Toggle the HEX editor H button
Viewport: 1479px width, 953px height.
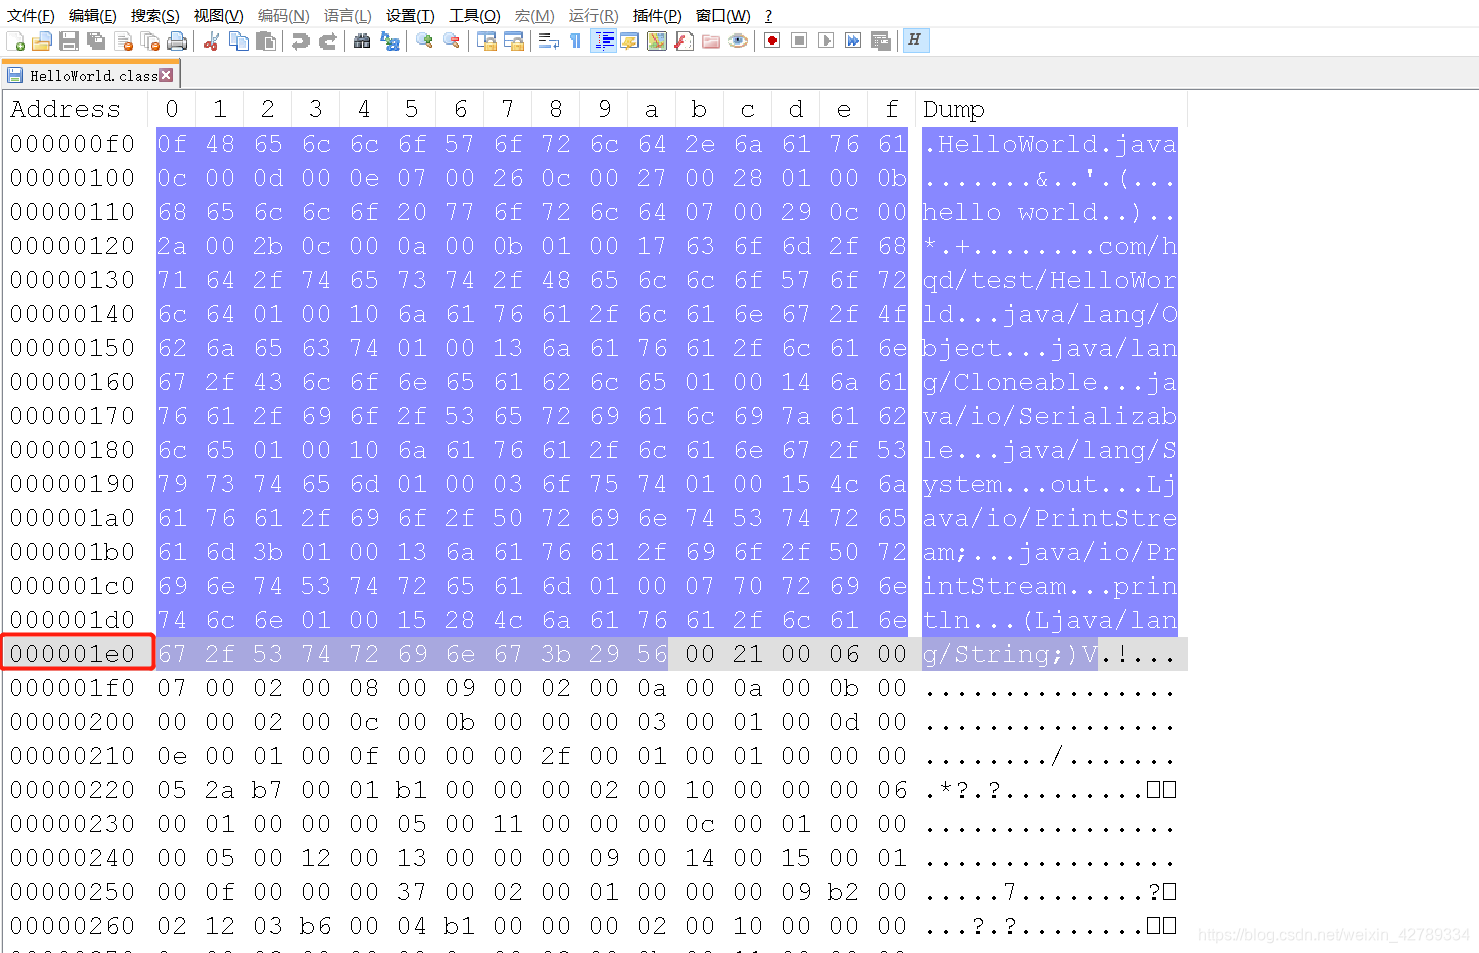point(915,41)
